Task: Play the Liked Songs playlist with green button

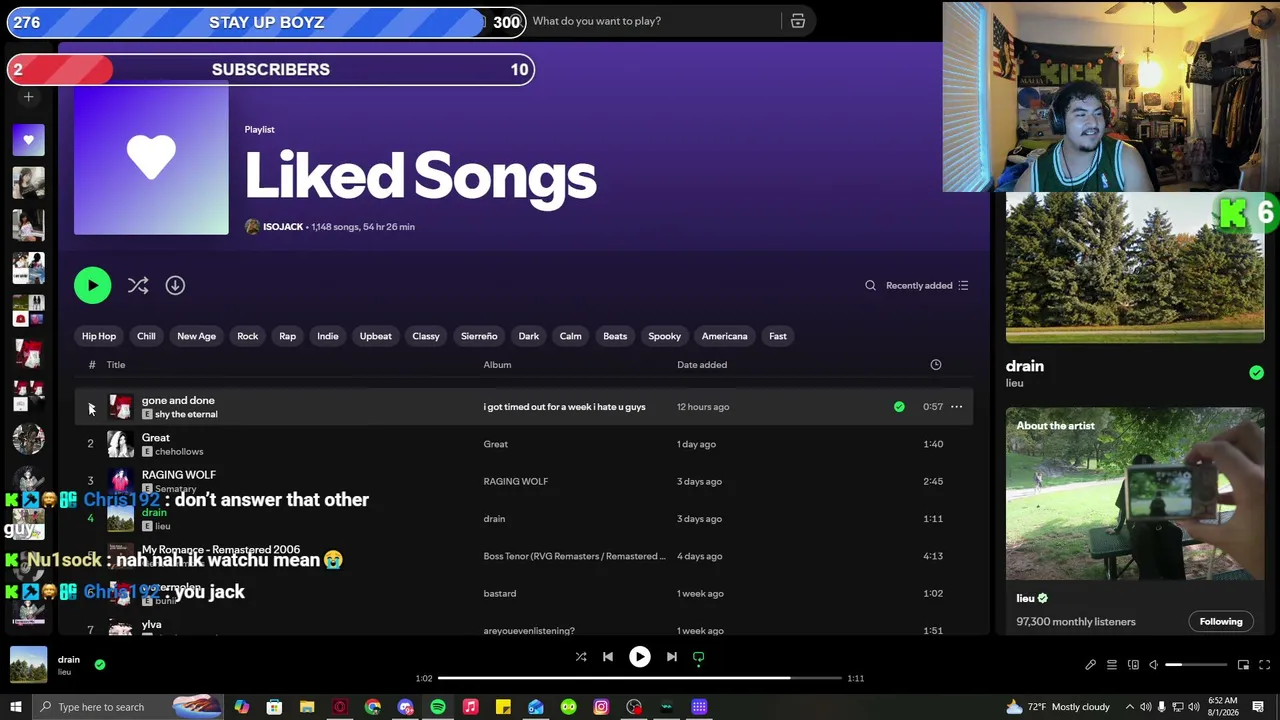Action: (92, 286)
